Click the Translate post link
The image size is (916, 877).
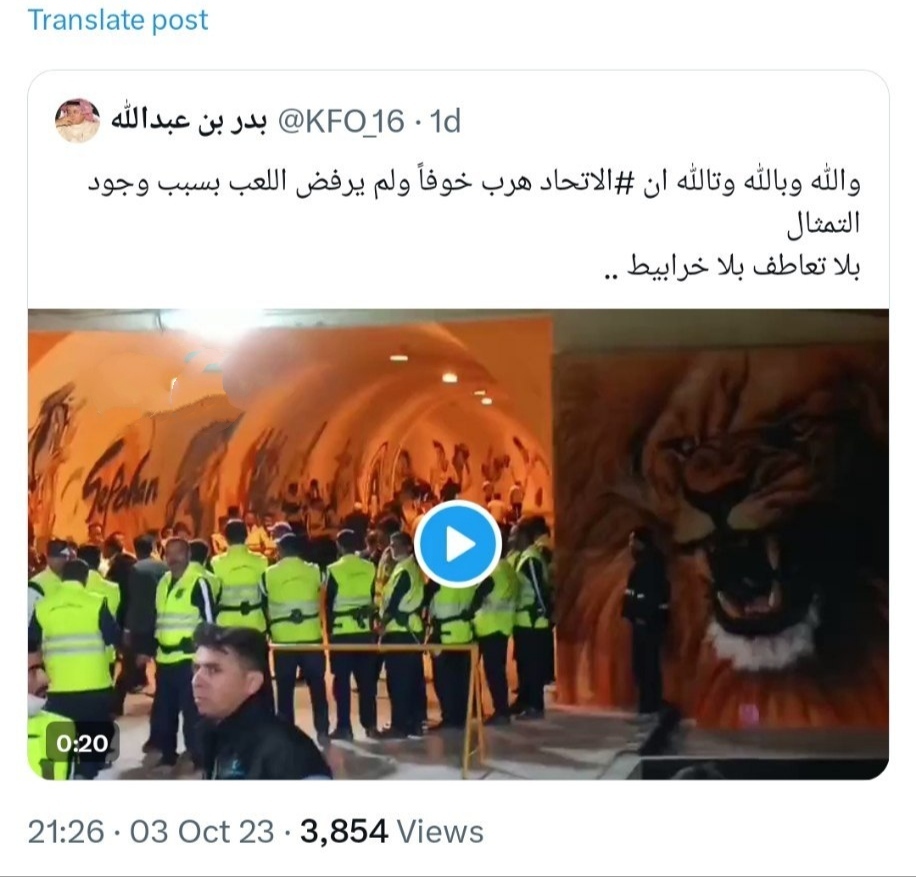(117, 20)
